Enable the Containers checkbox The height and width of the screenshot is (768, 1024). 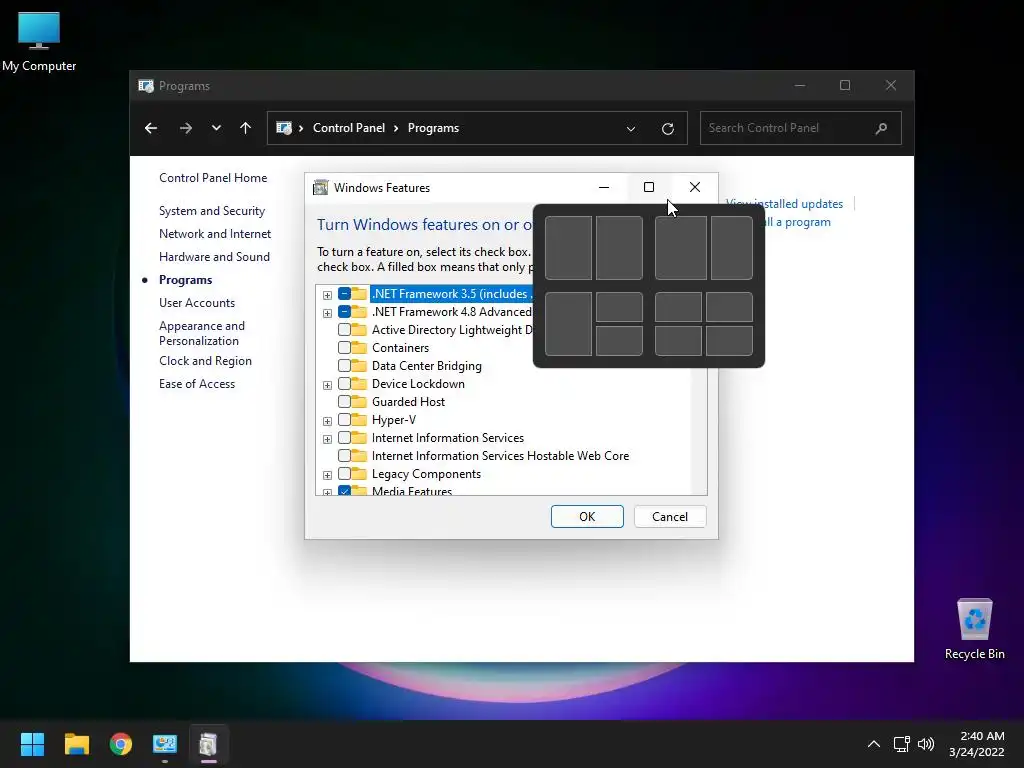344,347
